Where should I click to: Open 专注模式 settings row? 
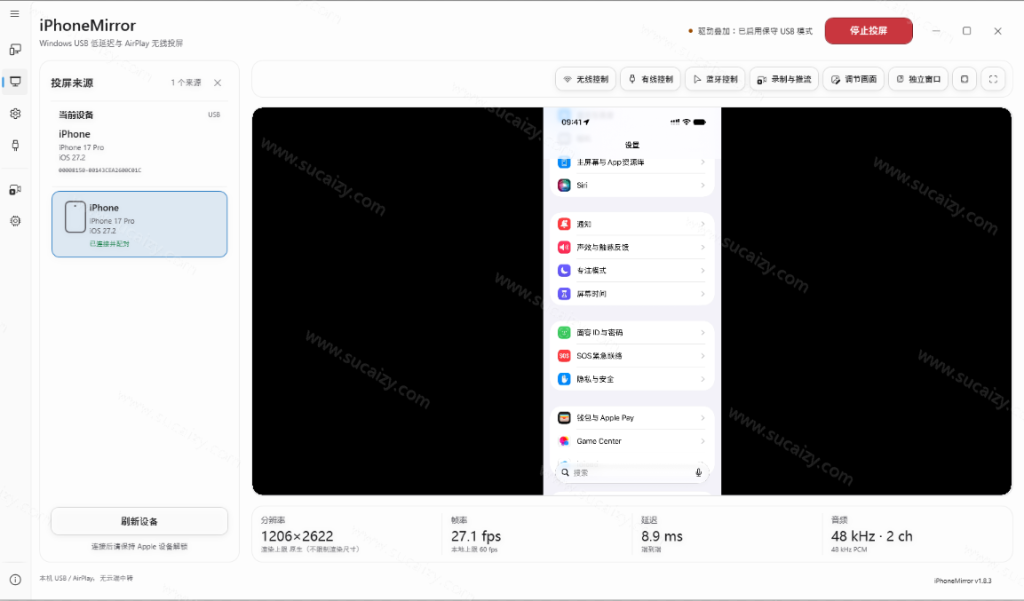click(632, 270)
